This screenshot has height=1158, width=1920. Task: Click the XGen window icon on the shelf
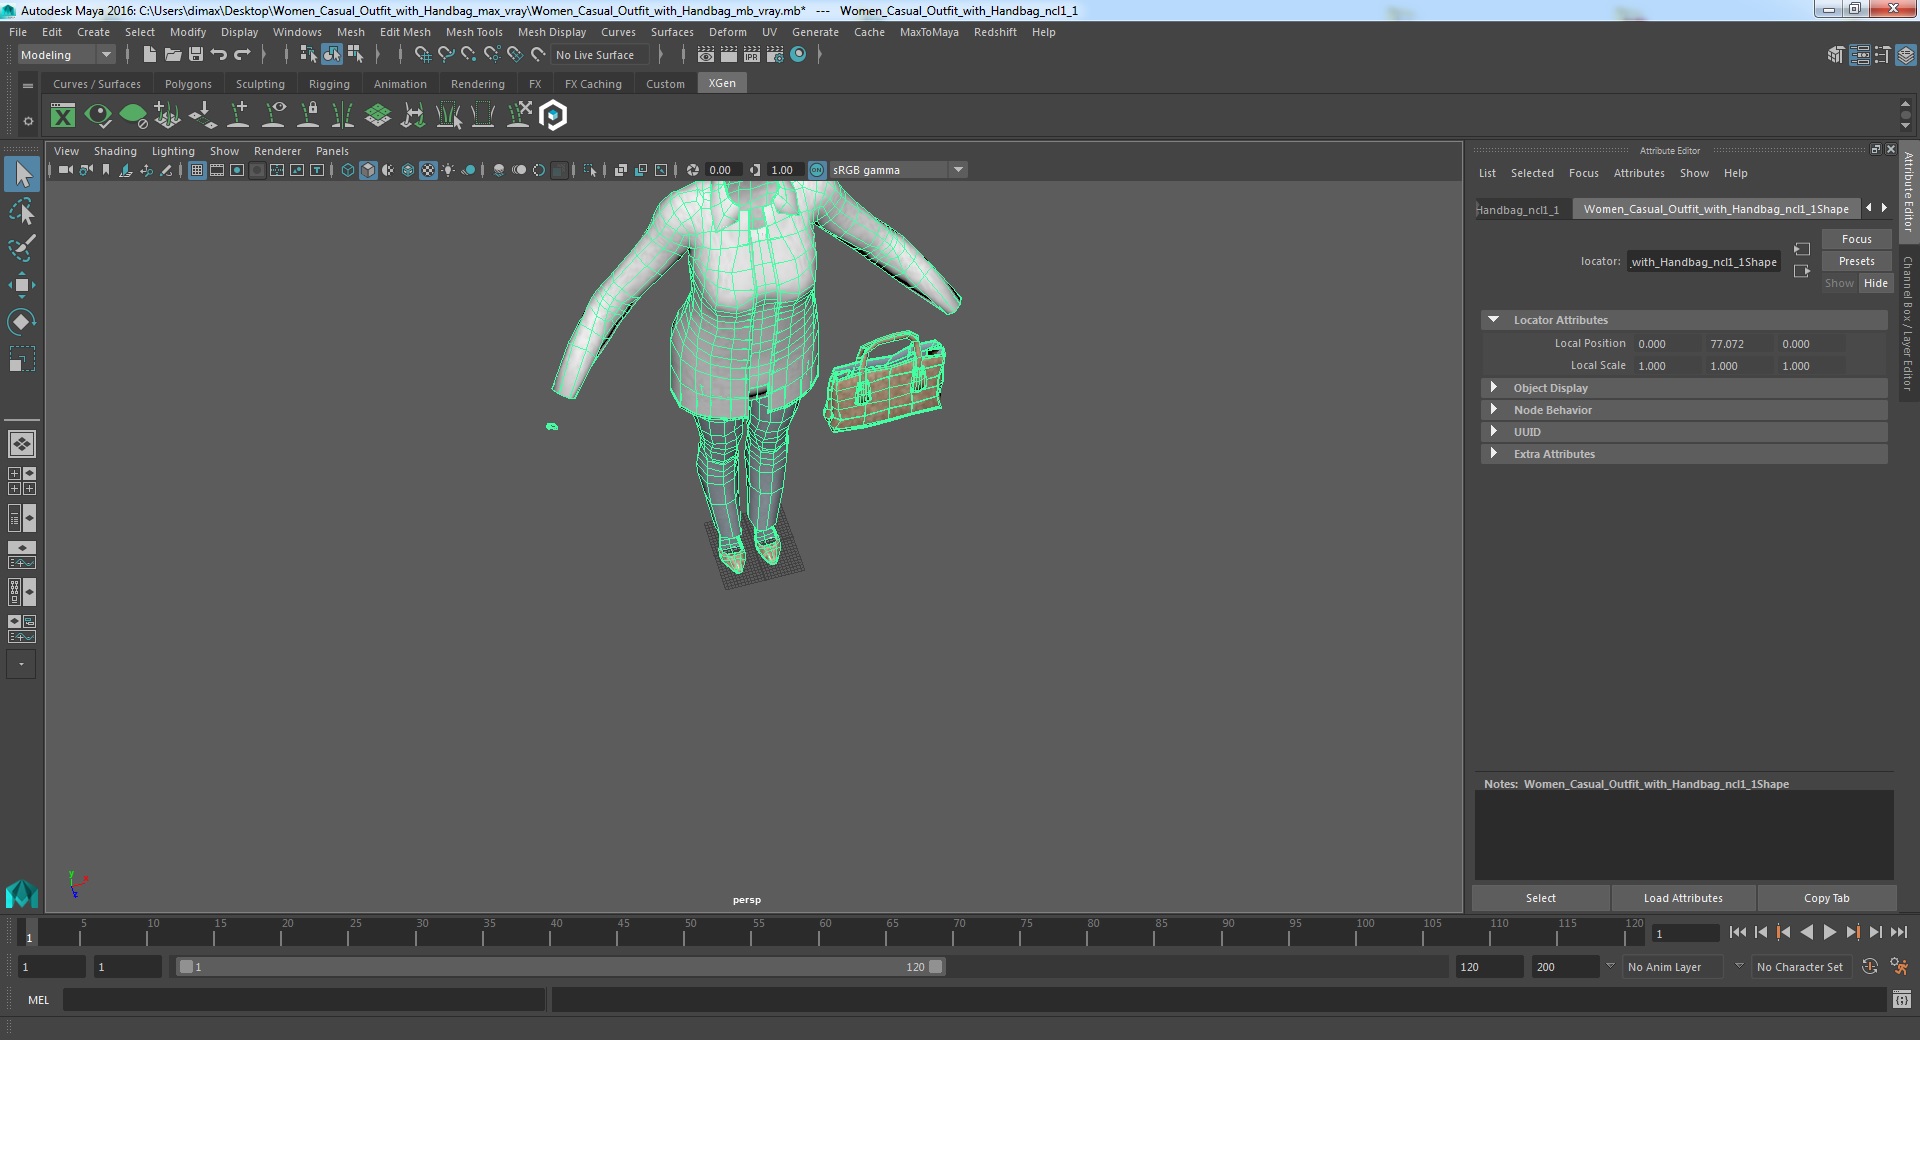tap(63, 116)
